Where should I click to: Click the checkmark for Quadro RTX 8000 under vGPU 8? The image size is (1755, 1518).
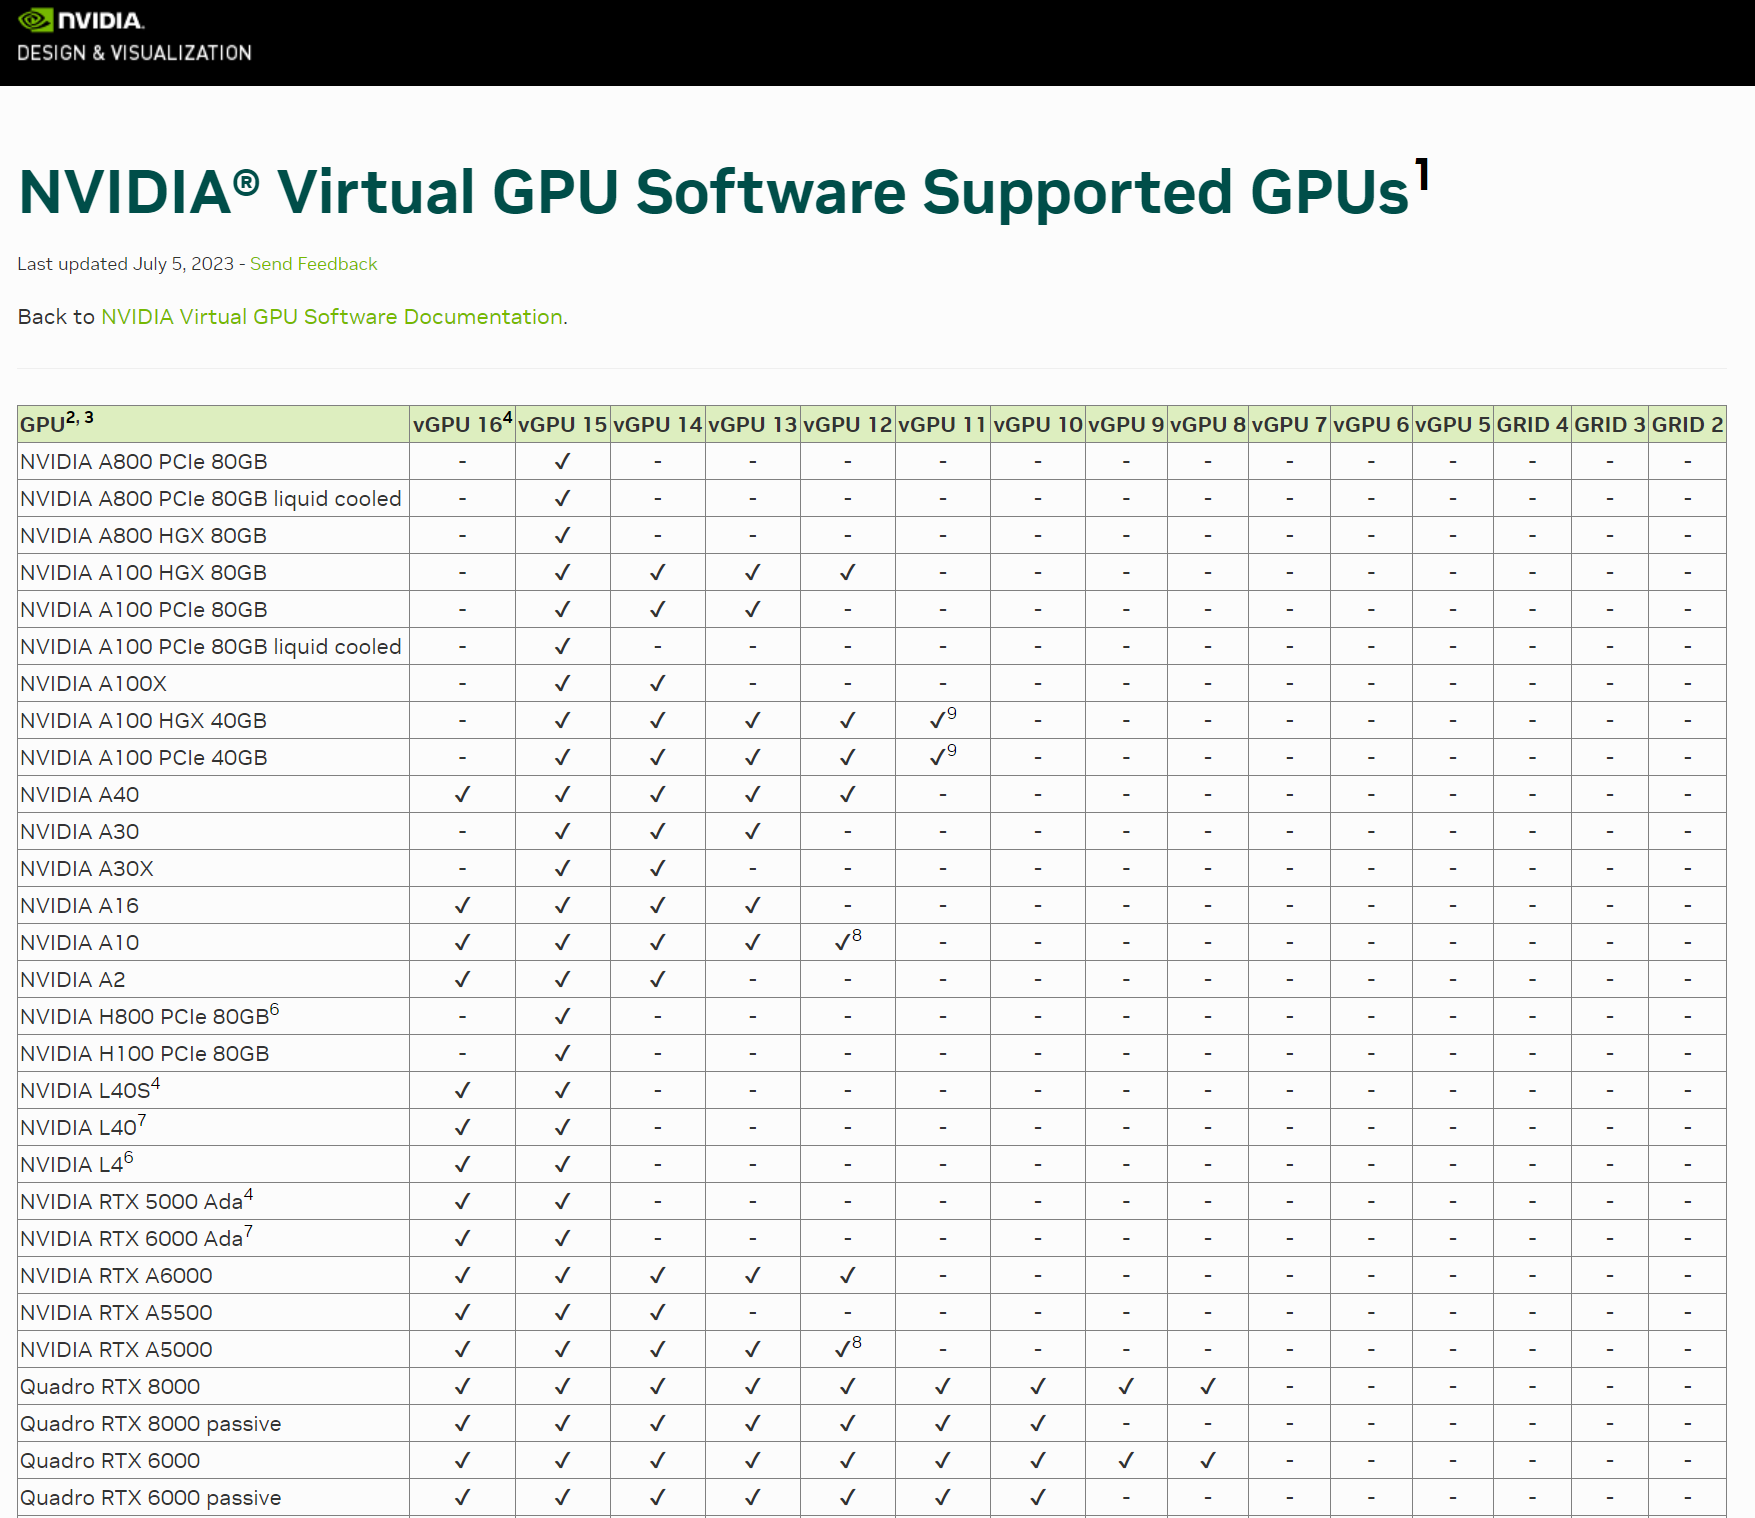1207,1386
